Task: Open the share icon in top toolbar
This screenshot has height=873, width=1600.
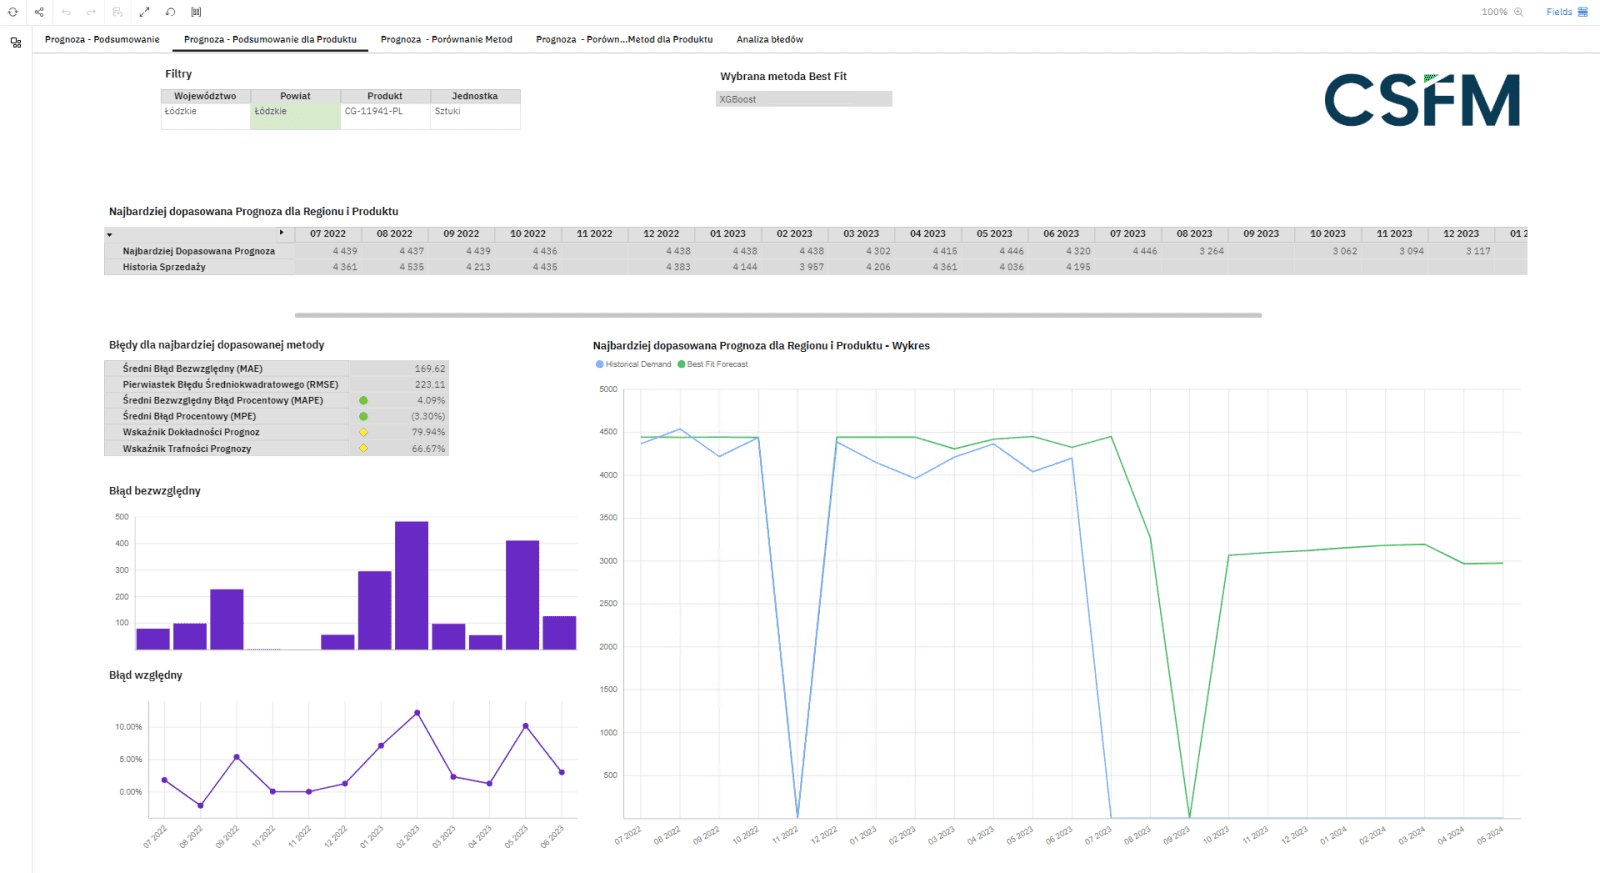Action: coord(39,12)
